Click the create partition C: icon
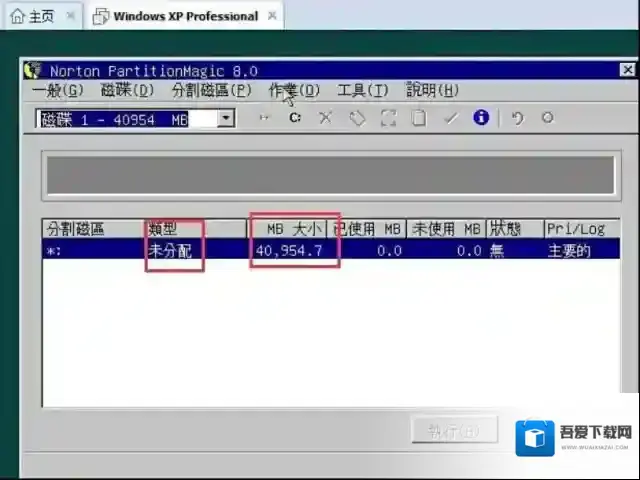 295,118
